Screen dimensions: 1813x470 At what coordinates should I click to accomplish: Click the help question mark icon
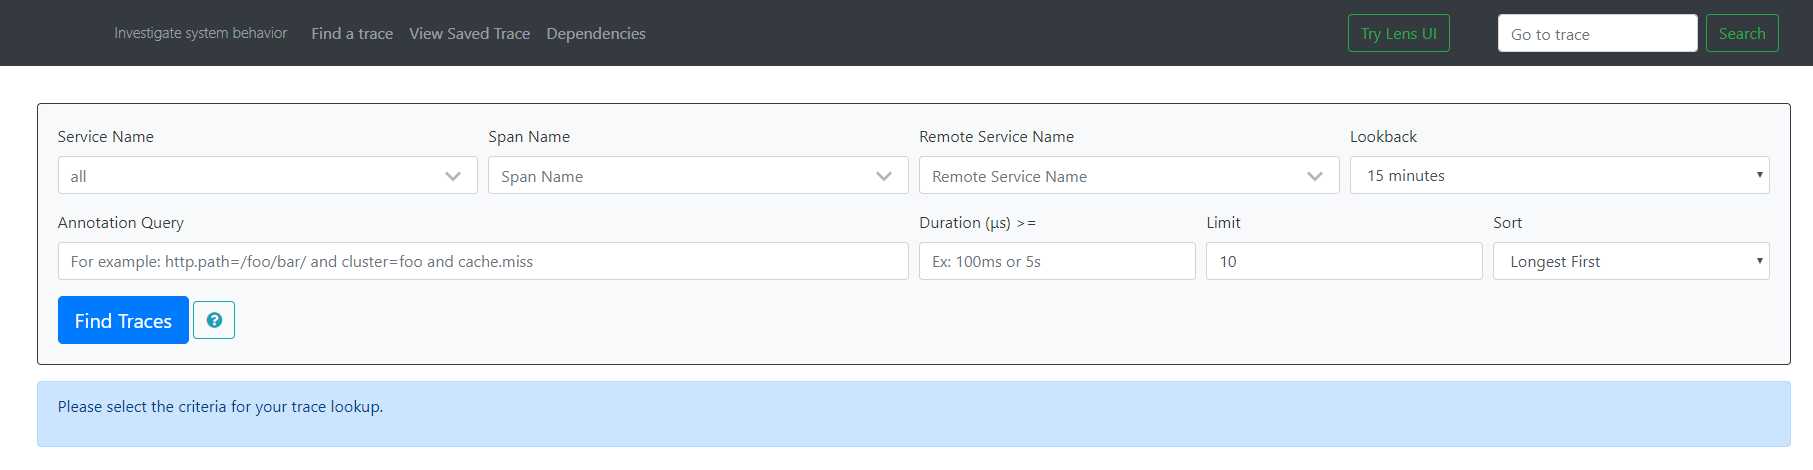[x=214, y=320]
